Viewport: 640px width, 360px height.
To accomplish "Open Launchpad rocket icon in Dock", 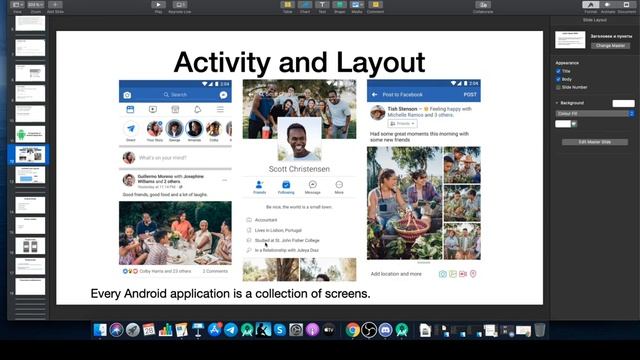I will pyautogui.click(x=133, y=330).
